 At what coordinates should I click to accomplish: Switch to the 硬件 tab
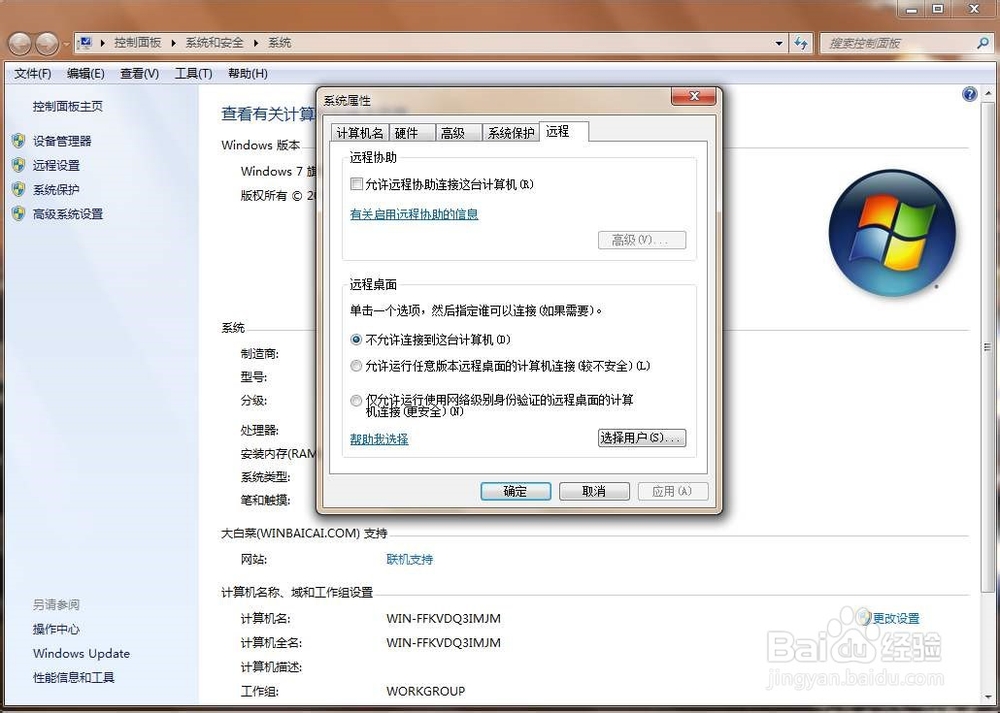(x=411, y=133)
